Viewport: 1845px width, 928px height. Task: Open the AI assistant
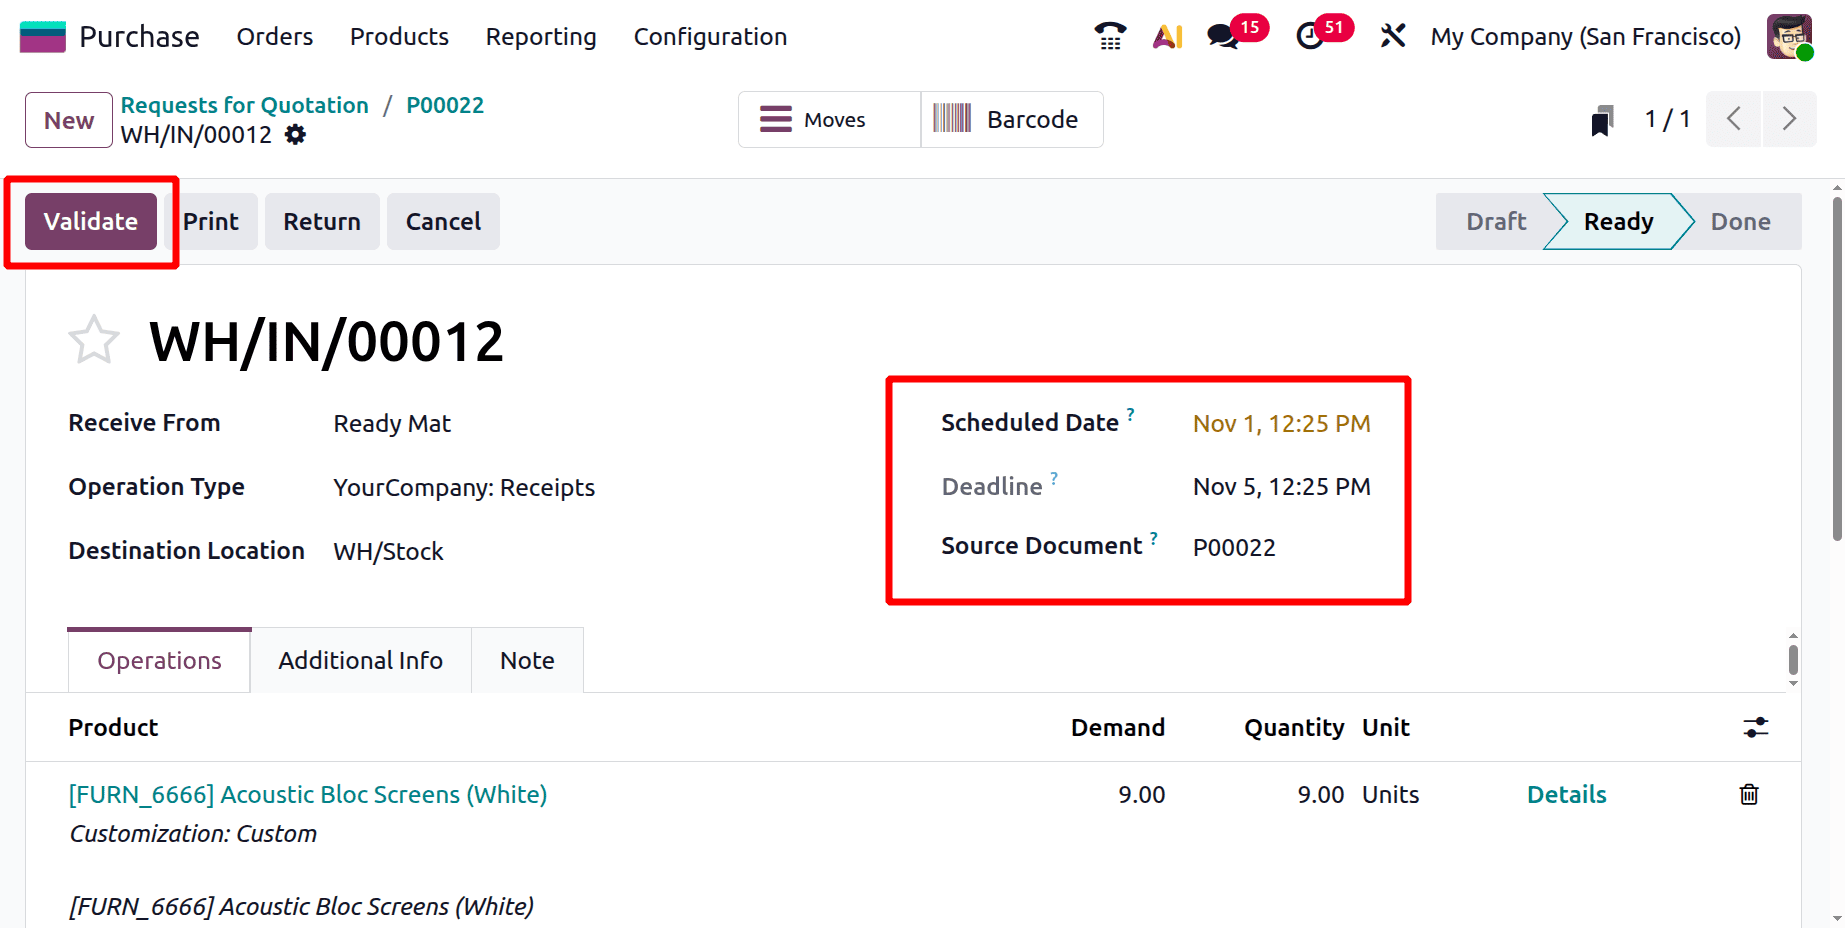pyautogui.click(x=1166, y=36)
